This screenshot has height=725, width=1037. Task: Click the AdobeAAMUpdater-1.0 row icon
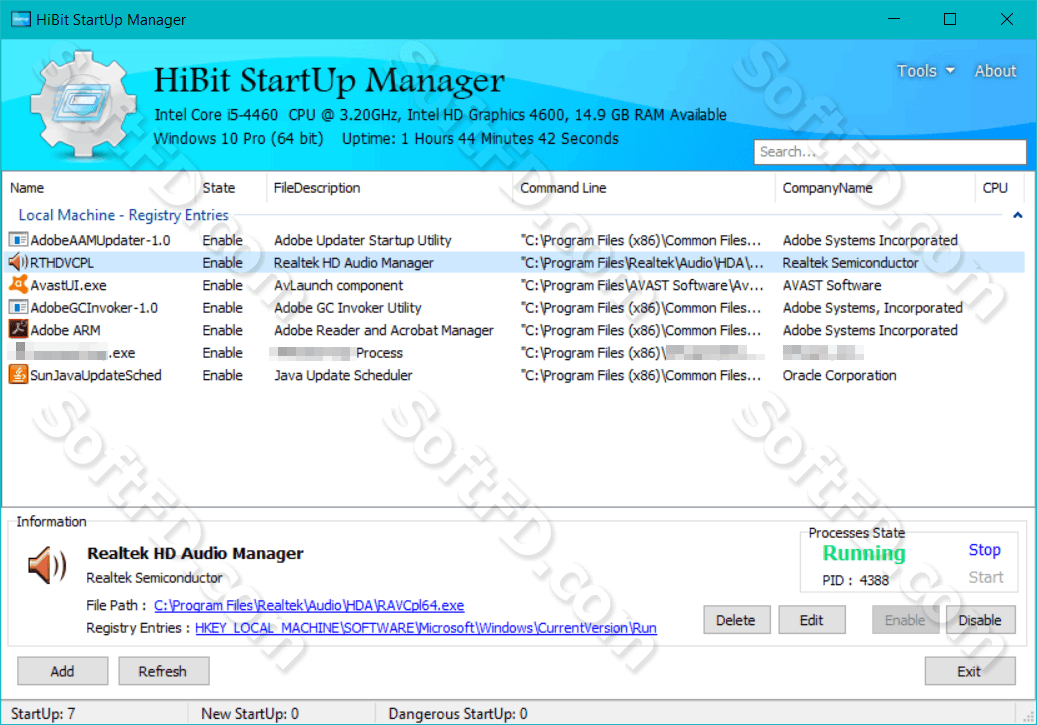pyautogui.click(x=18, y=240)
